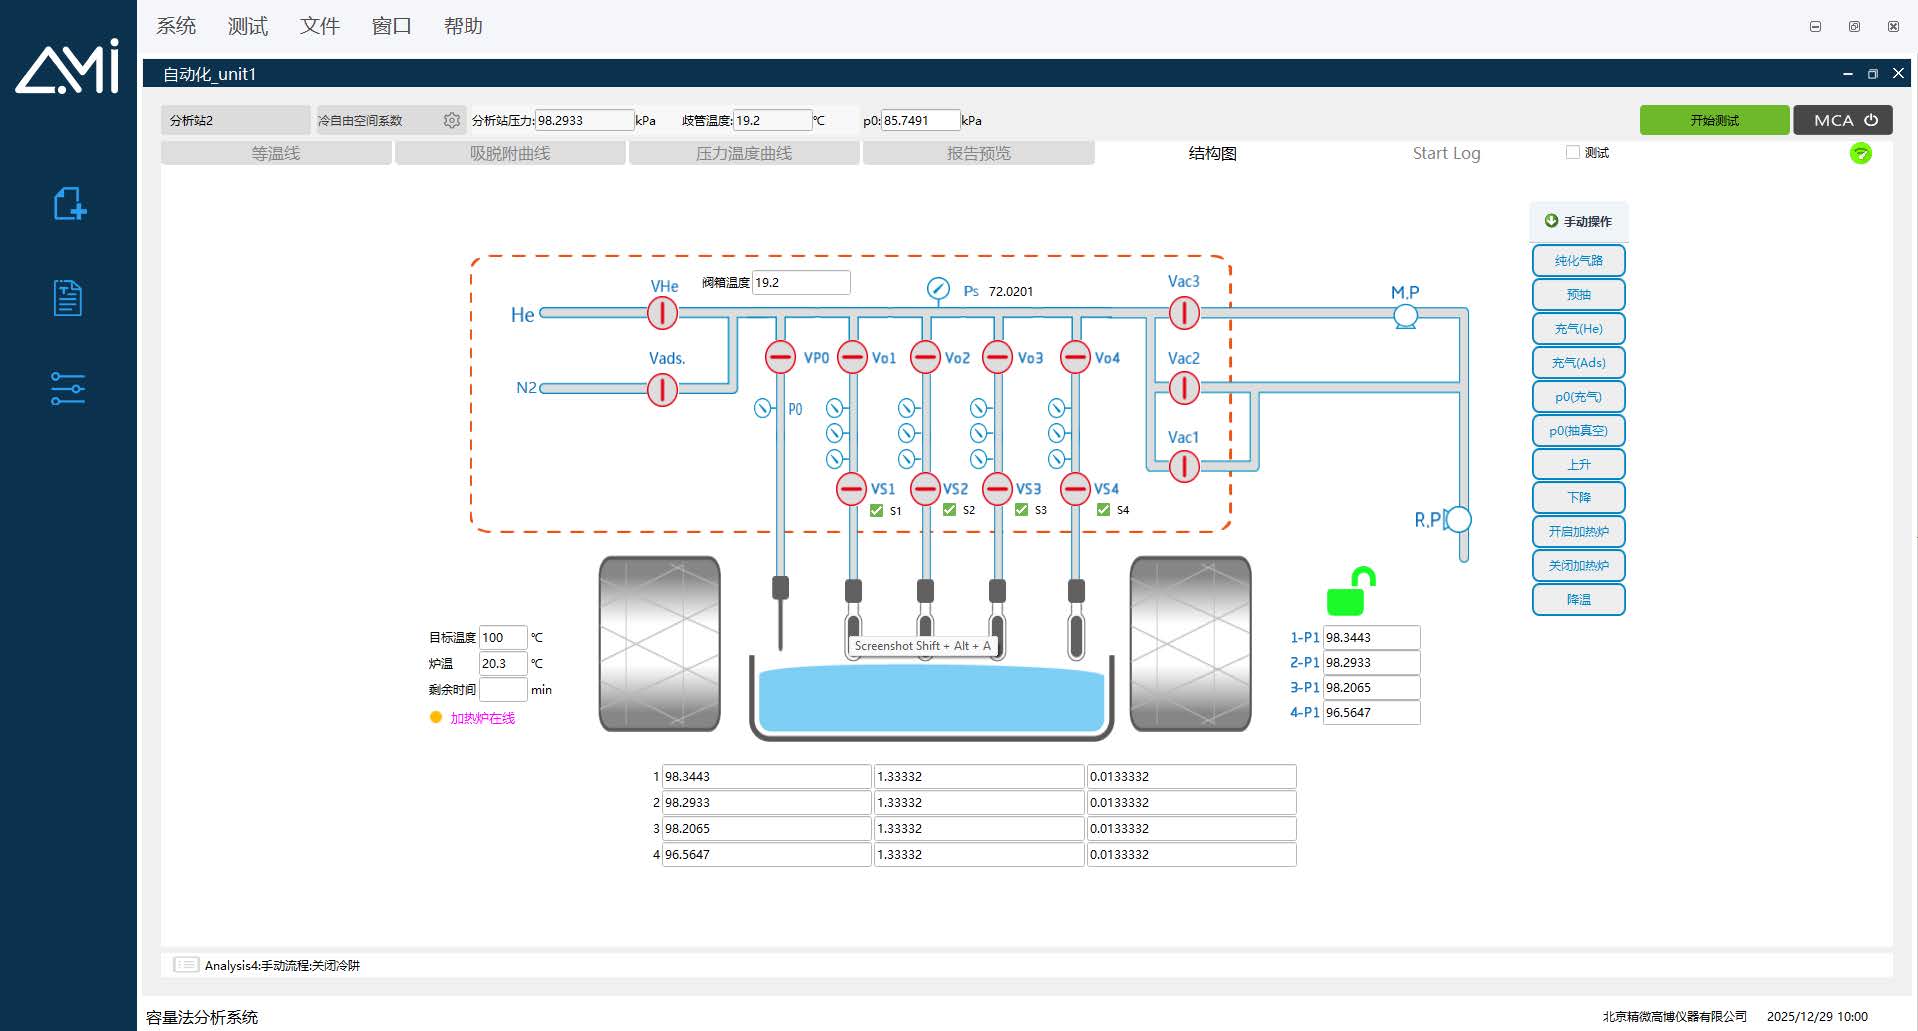
Task: Open the new file sidebar icon
Action: [x=68, y=204]
